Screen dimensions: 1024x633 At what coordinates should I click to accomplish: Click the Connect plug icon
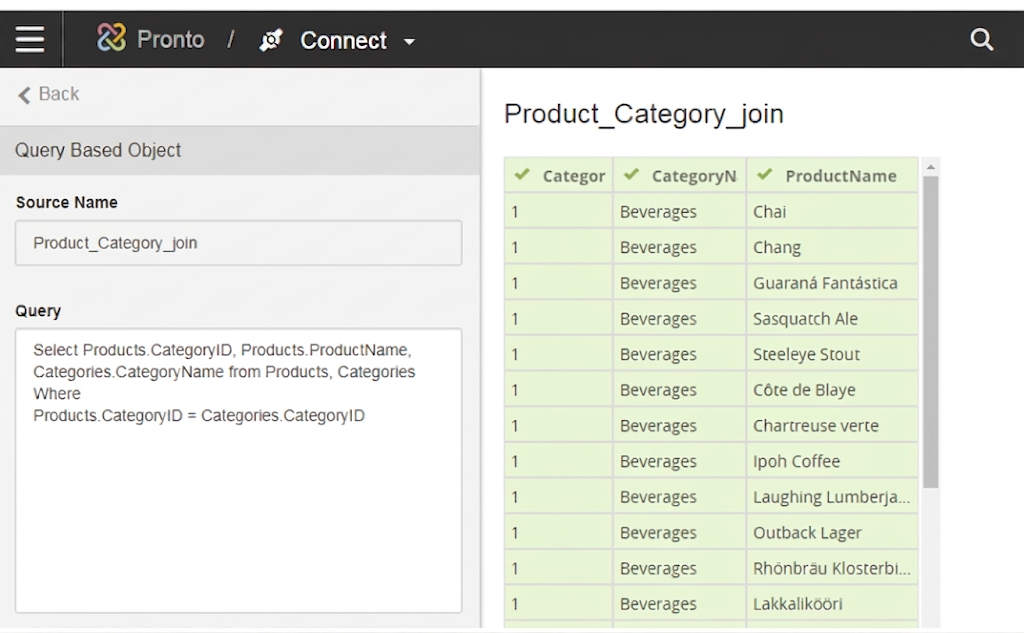[270, 40]
